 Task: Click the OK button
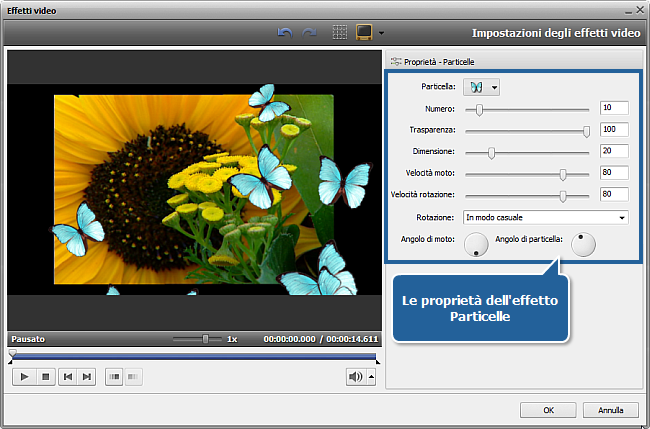(x=548, y=410)
